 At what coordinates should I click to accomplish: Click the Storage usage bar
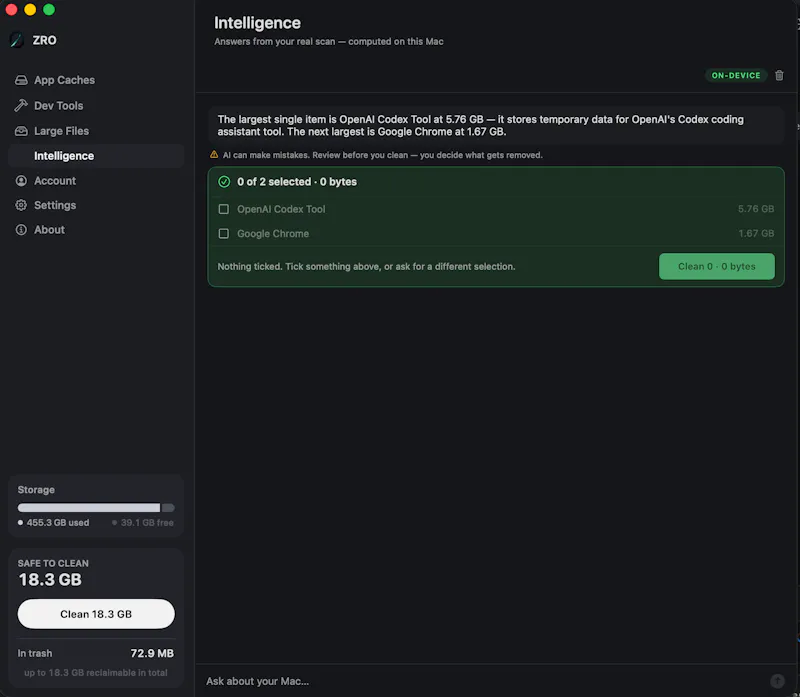(x=96, y=508)
